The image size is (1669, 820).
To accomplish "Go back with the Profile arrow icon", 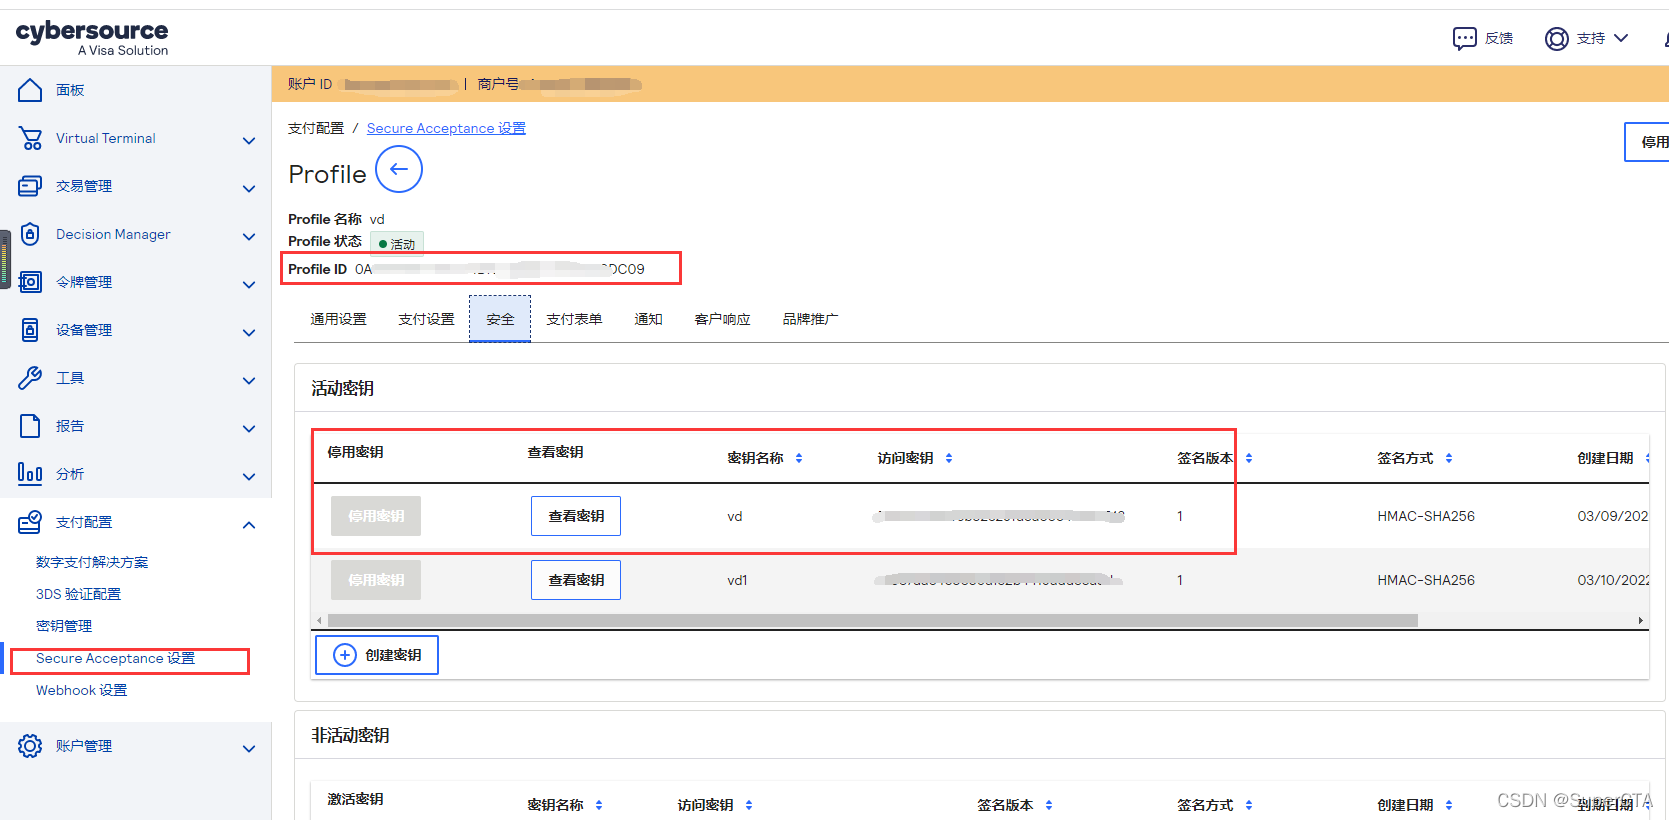I will click(x=399, y=169).
